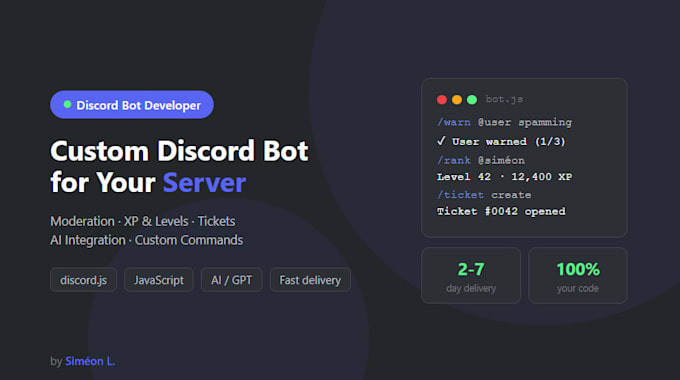This screenshot has width=680, height=380.
Task: Click AI Integration · Custom Commands text
Action: coord(147,240)
